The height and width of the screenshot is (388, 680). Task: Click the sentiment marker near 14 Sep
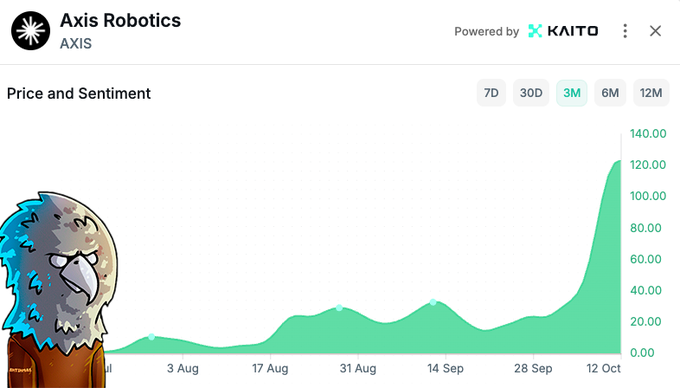click(433, 302)
